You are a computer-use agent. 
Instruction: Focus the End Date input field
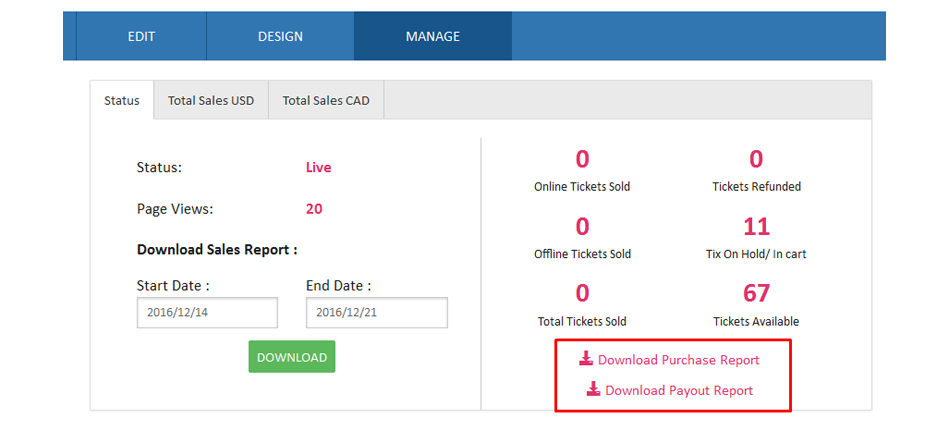pyautogui.click(x=376, y=313)
